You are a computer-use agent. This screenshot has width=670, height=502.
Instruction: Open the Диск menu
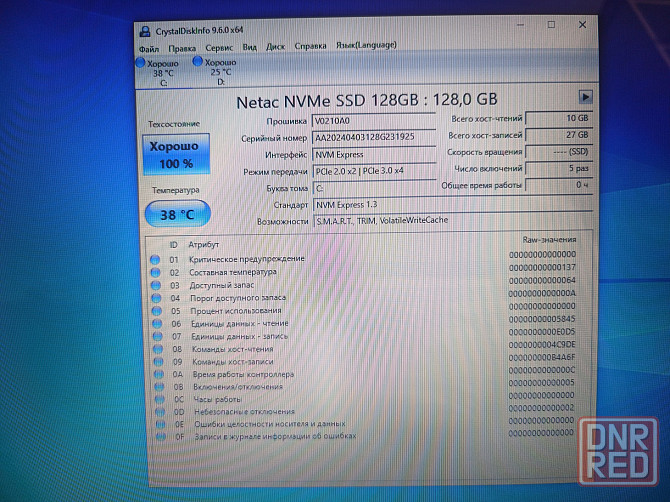276,47
